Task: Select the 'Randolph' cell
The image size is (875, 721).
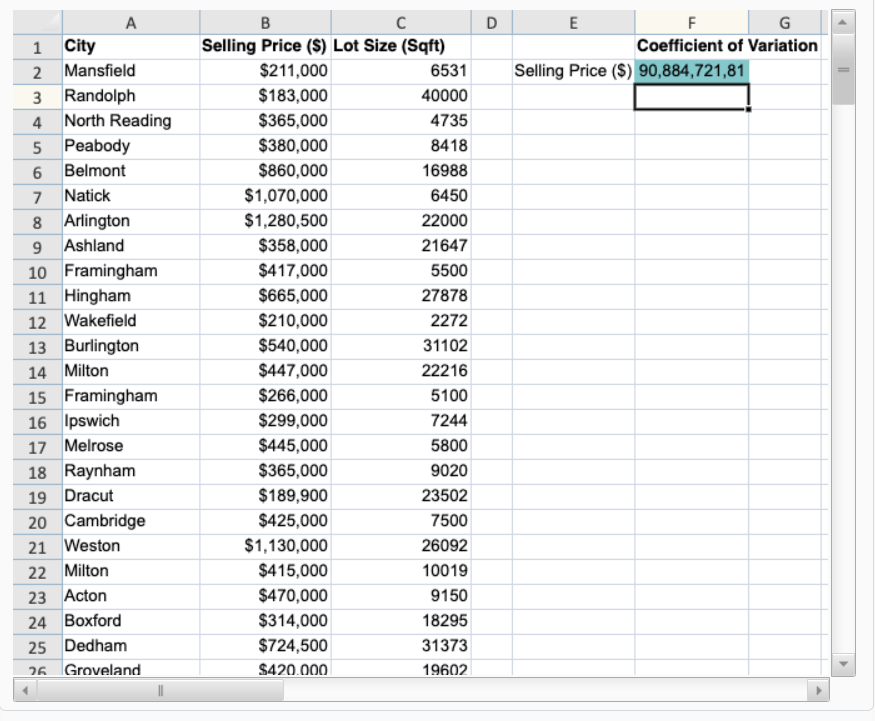Action: point(131,97)
